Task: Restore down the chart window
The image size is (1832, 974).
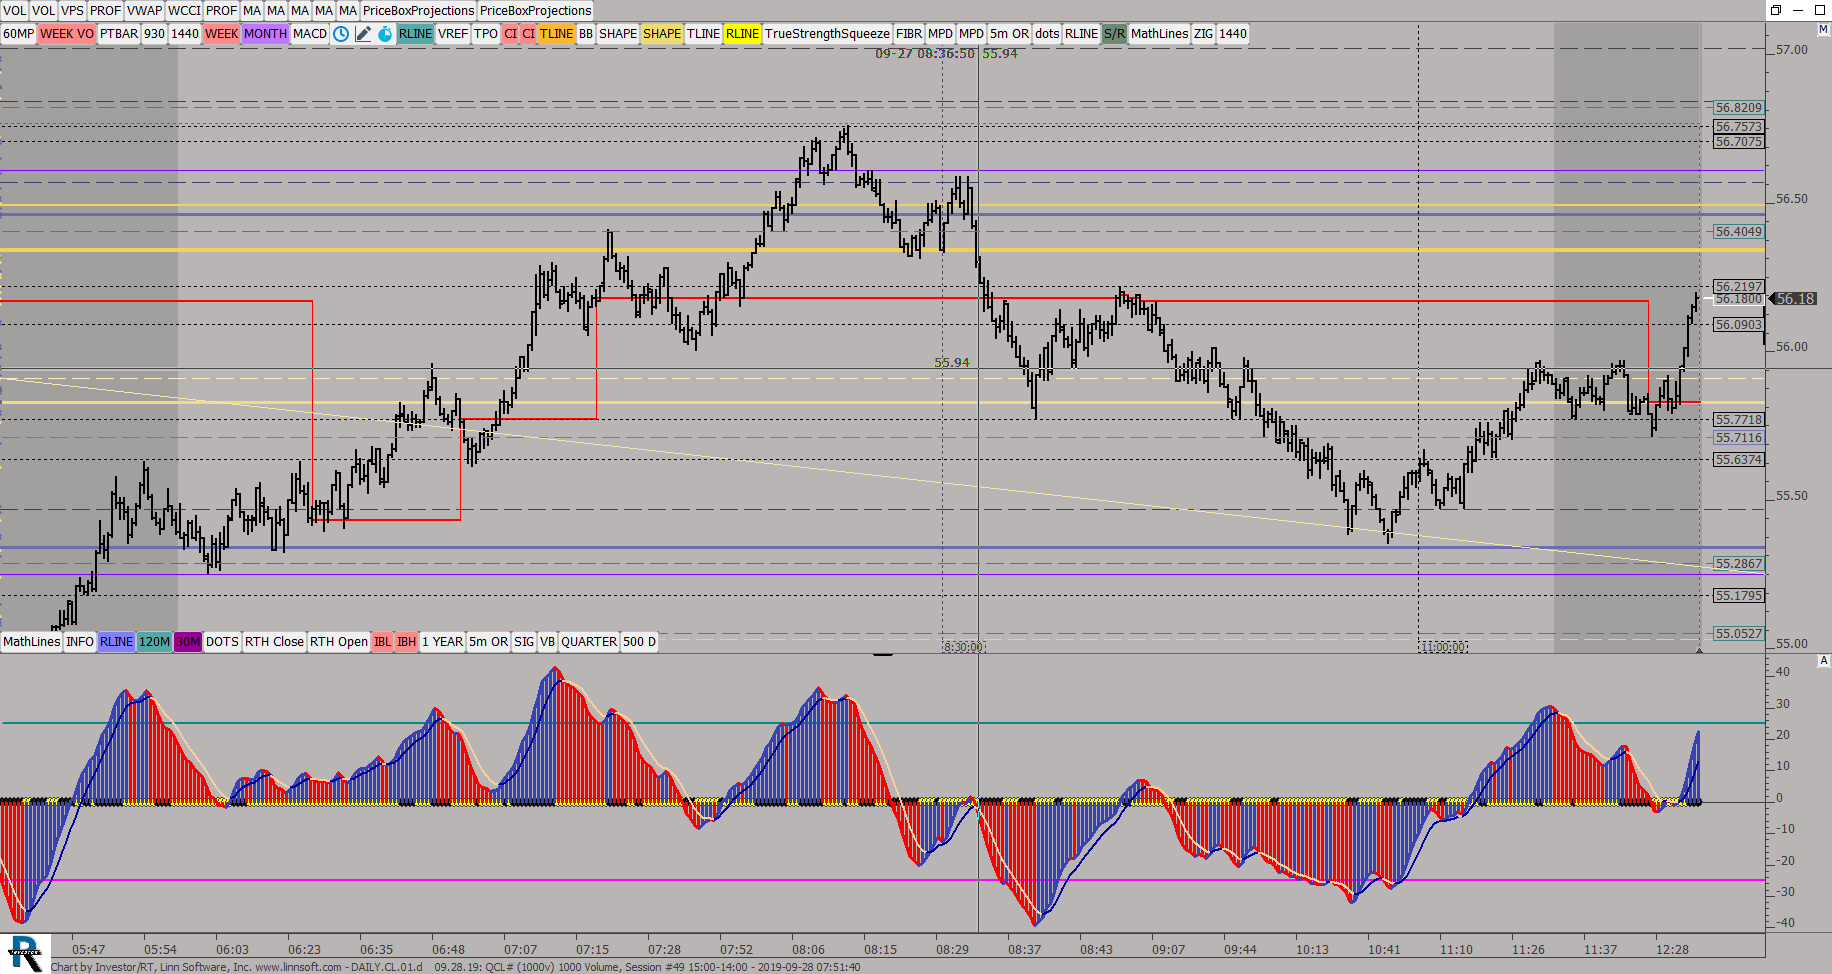Action: coord(1776,10)
